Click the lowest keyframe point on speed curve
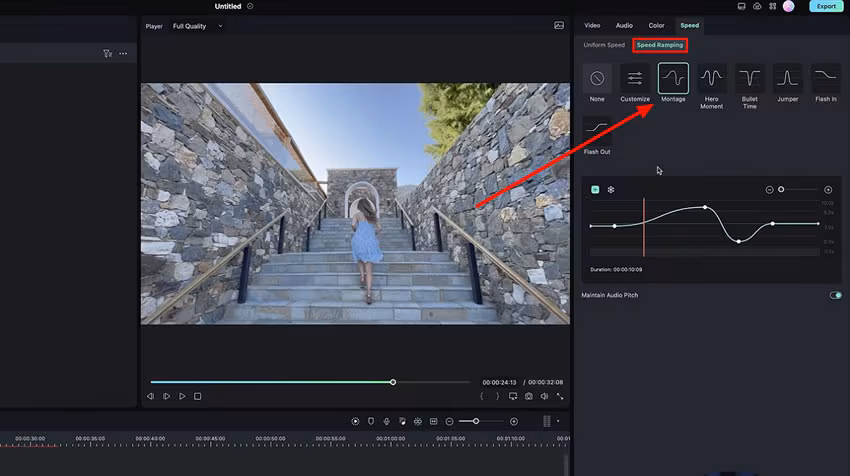Viewport: 850px width, 476px height. [738, 241]
